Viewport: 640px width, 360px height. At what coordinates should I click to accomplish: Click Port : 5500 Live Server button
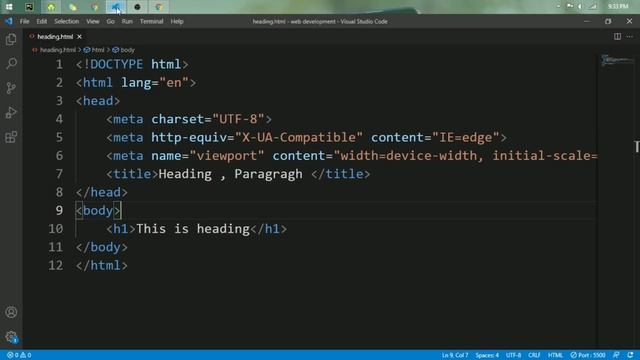point(588,355)
